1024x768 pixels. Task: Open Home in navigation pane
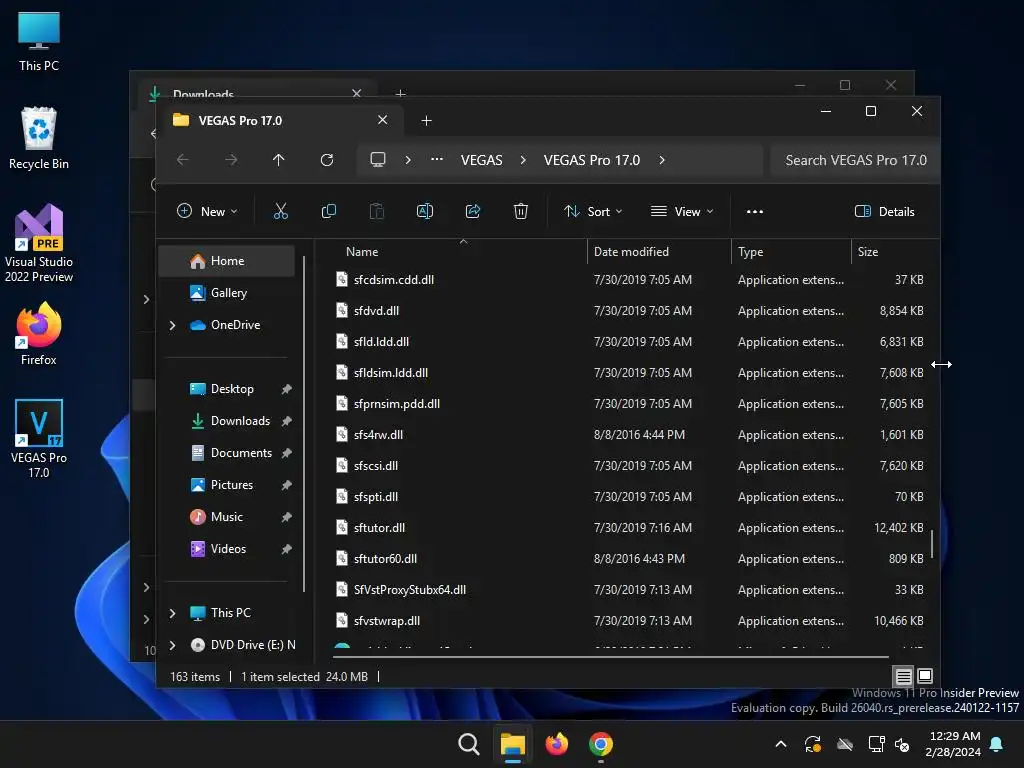coord(227,261)
